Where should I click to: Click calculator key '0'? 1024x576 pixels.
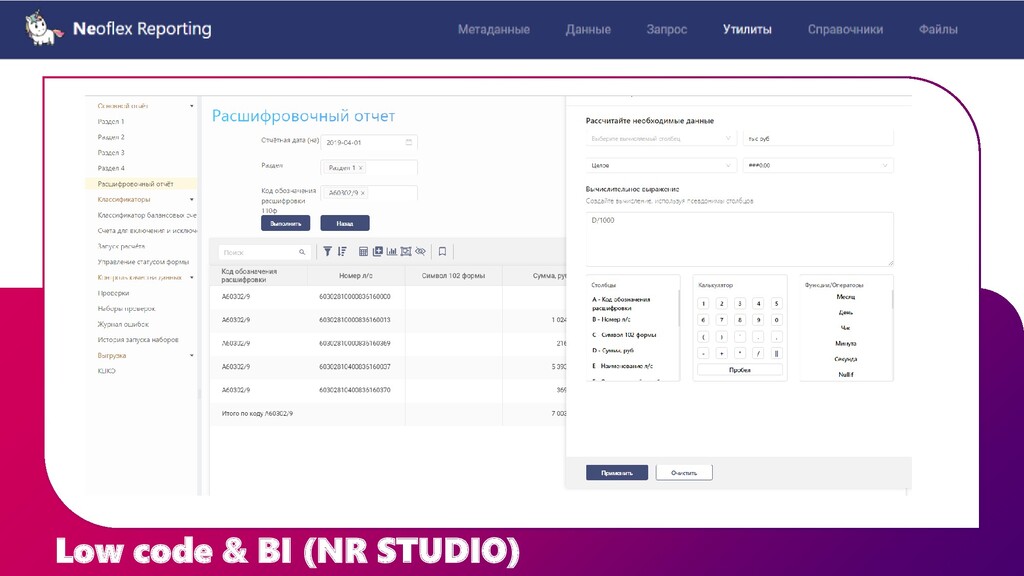point(776,320)
